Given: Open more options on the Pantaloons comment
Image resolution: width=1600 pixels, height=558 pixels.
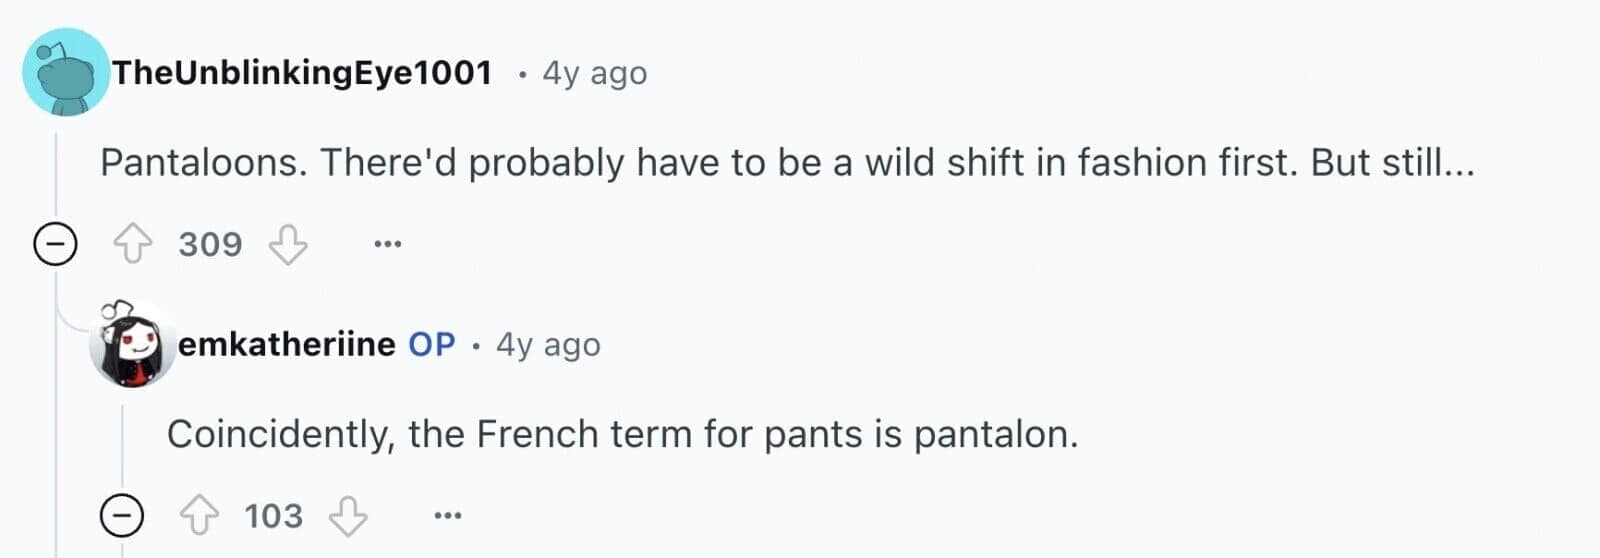Looking at the screenshot, I should point(387,244).
